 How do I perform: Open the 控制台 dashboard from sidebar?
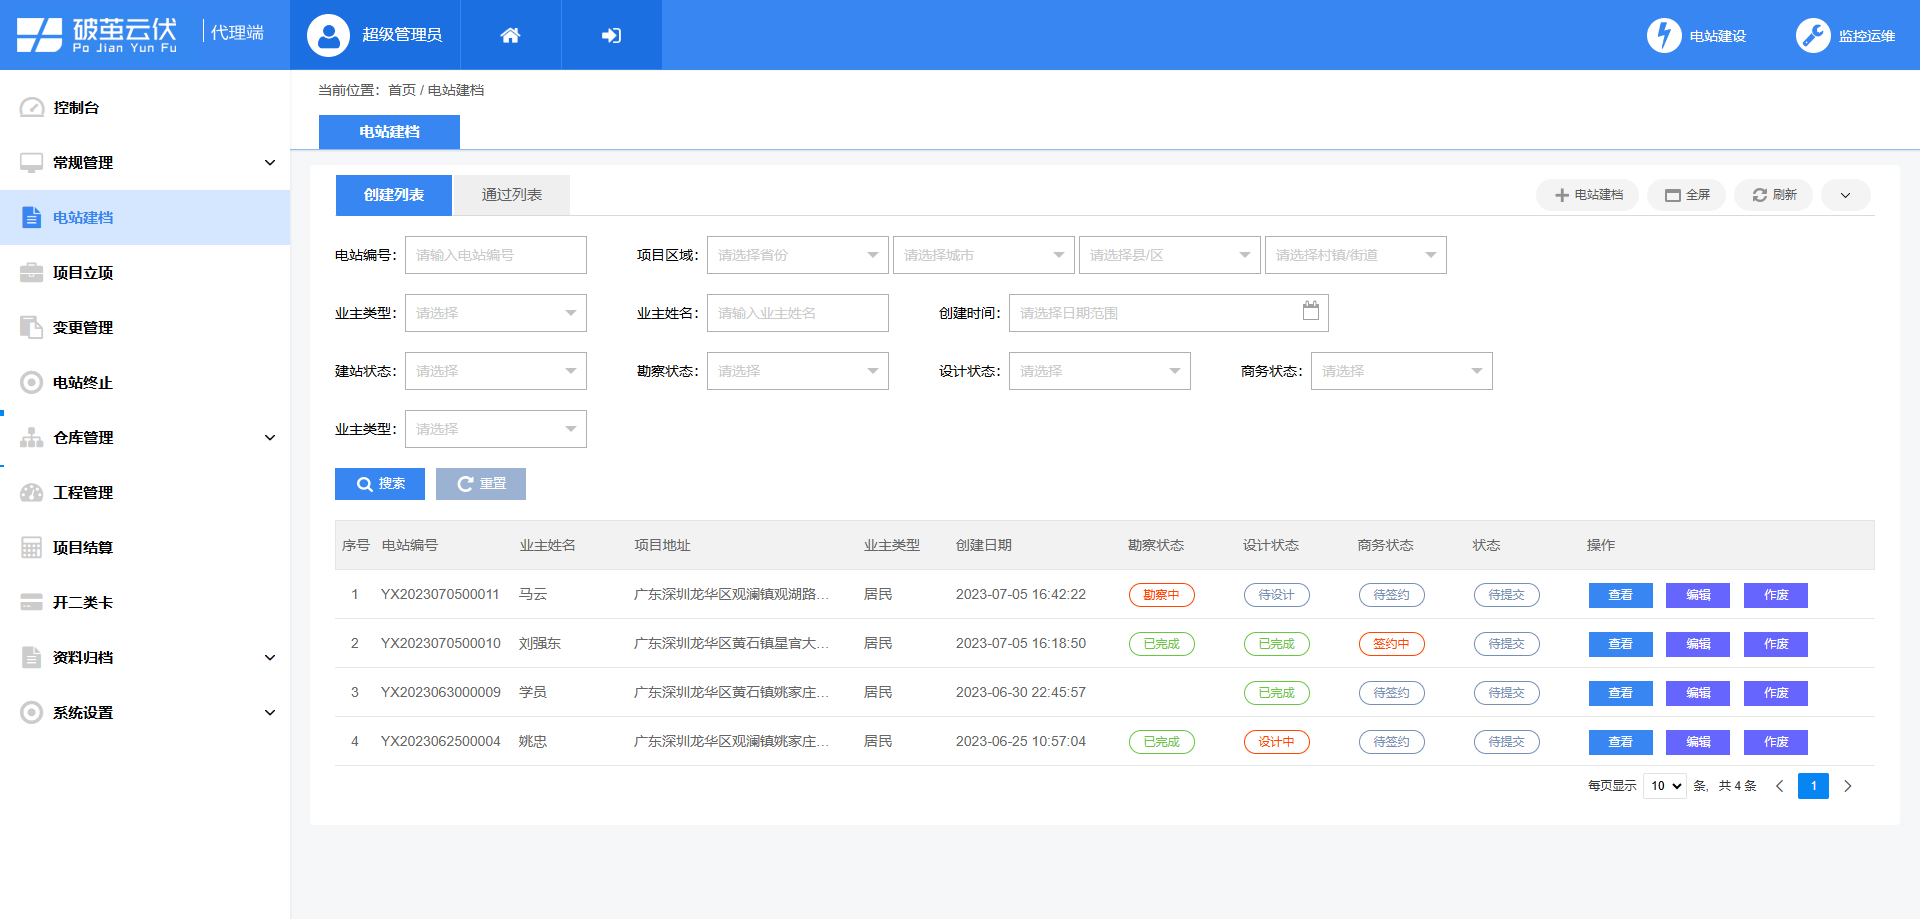tap(75, 107)
